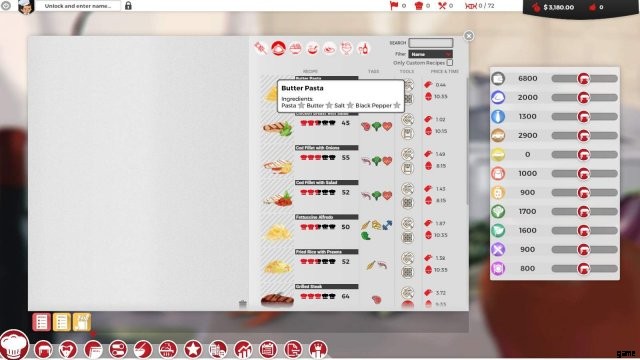Viewport: 640px width, 360px height.
Task: Open the chef hat main menu button
Action: pyautogui.click(x=14, y=344)
